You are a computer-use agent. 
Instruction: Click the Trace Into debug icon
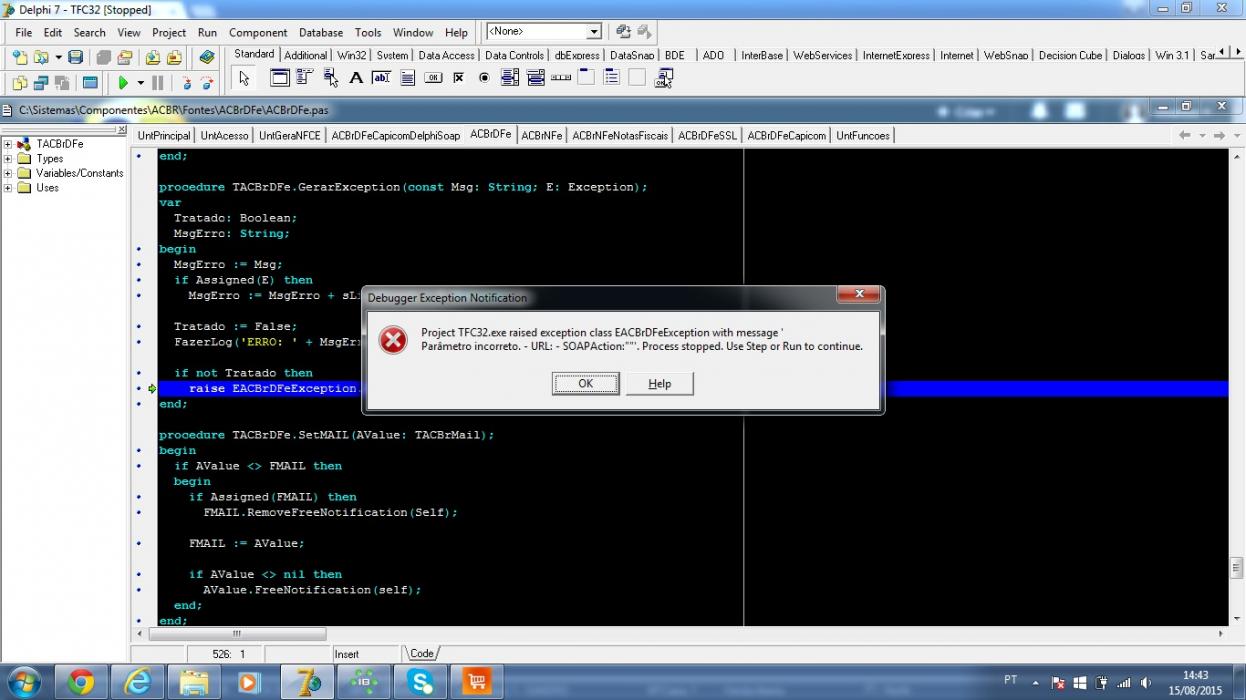pos(186,83)
